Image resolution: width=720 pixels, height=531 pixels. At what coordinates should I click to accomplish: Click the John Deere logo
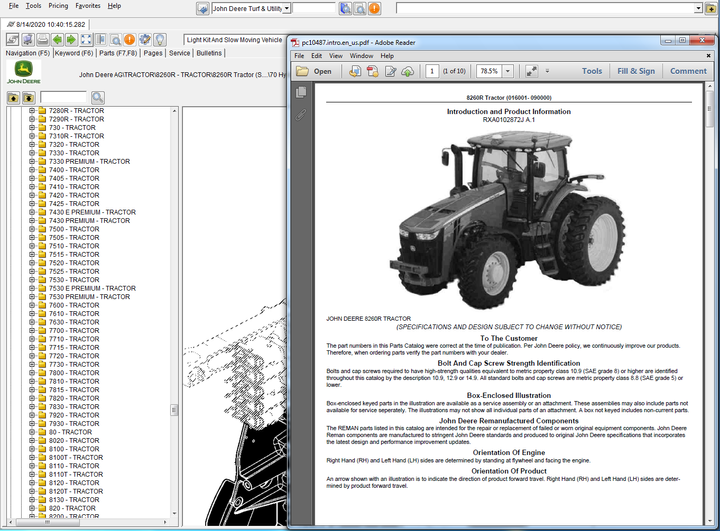click(x=23, y=72)
